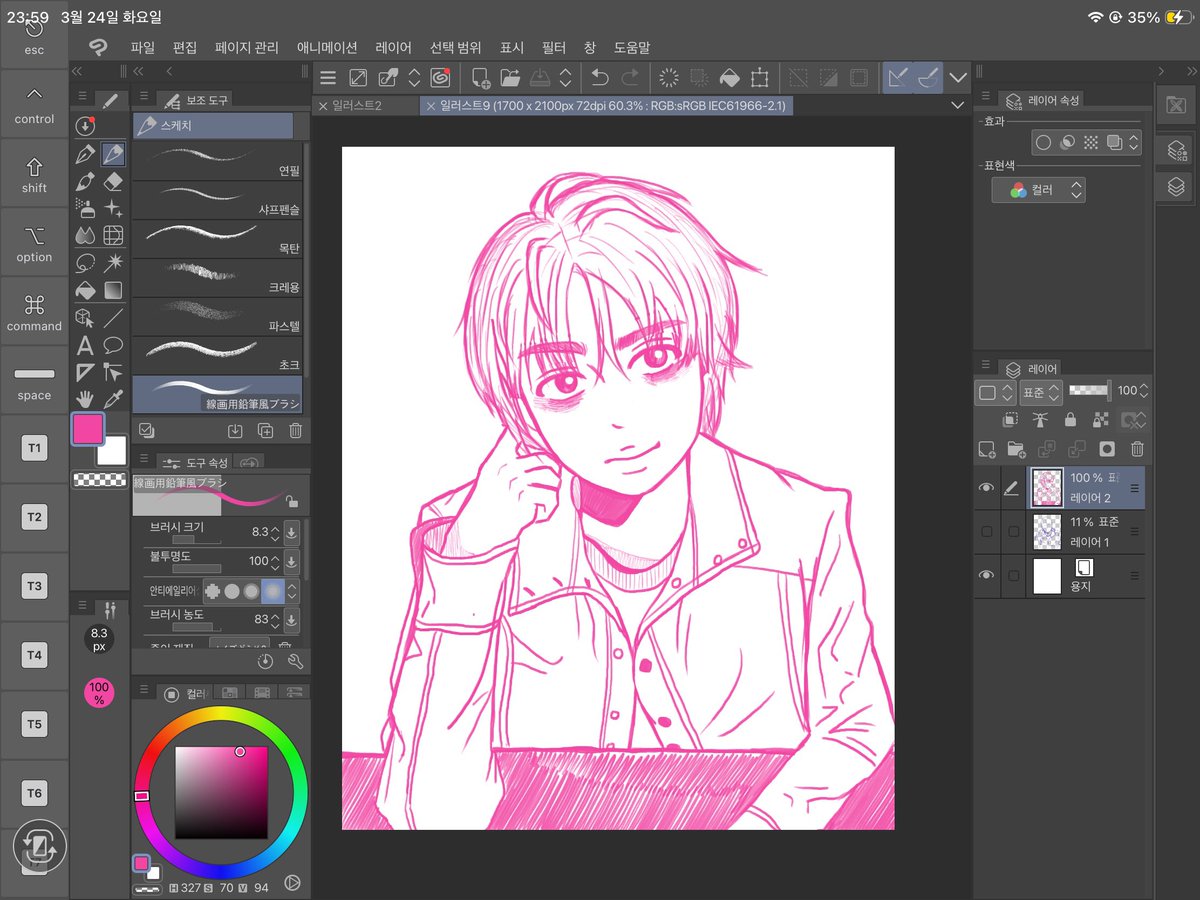Open the 필터 menu
The height and width of the screenshot is (900, 1200).
coord(554,47)
